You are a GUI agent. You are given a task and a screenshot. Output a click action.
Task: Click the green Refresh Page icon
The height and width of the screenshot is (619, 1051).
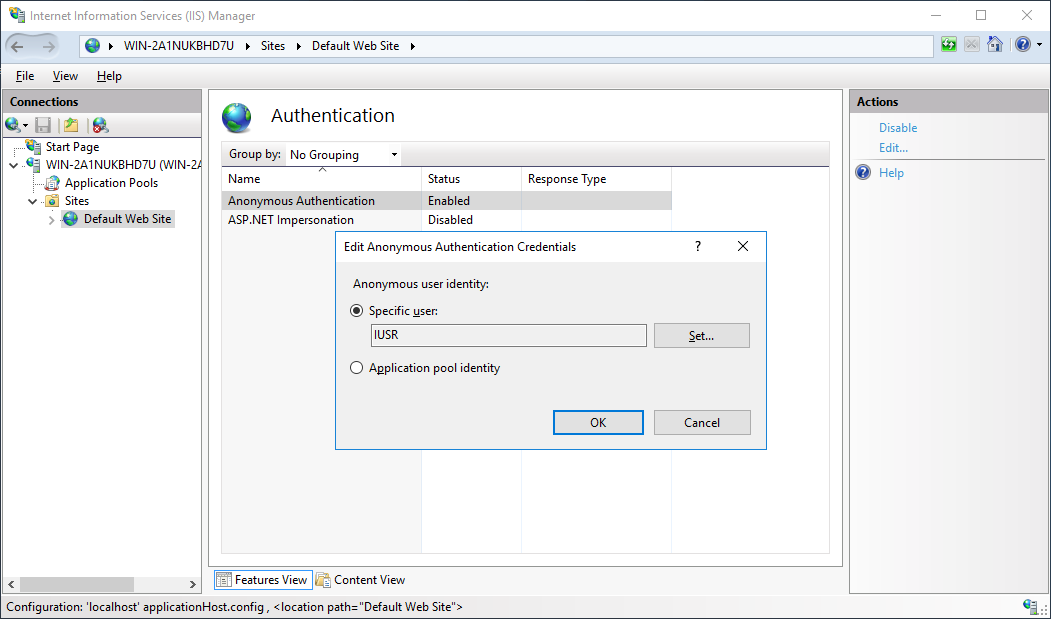pos(948,45)
